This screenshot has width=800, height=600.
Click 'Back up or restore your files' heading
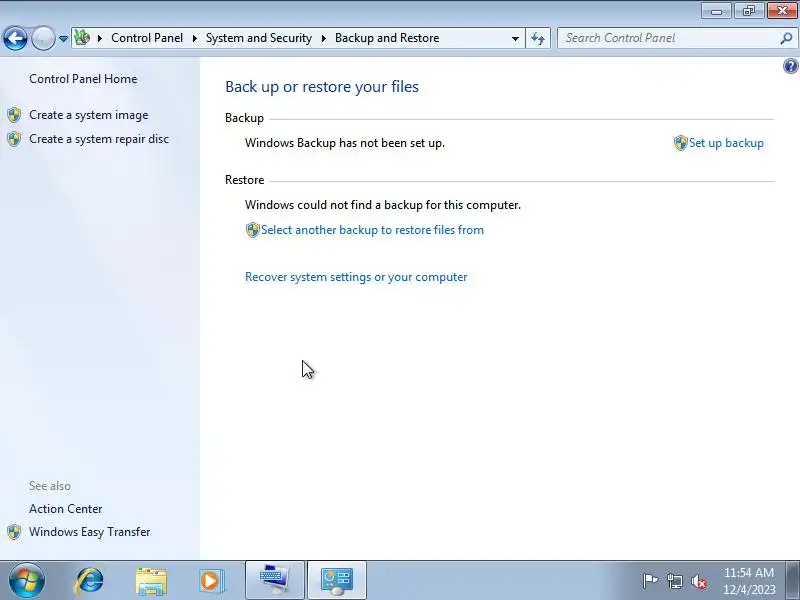click(322, 87)
